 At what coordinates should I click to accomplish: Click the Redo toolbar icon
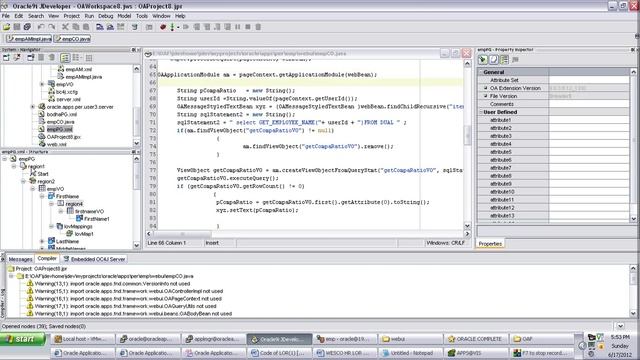51,27
